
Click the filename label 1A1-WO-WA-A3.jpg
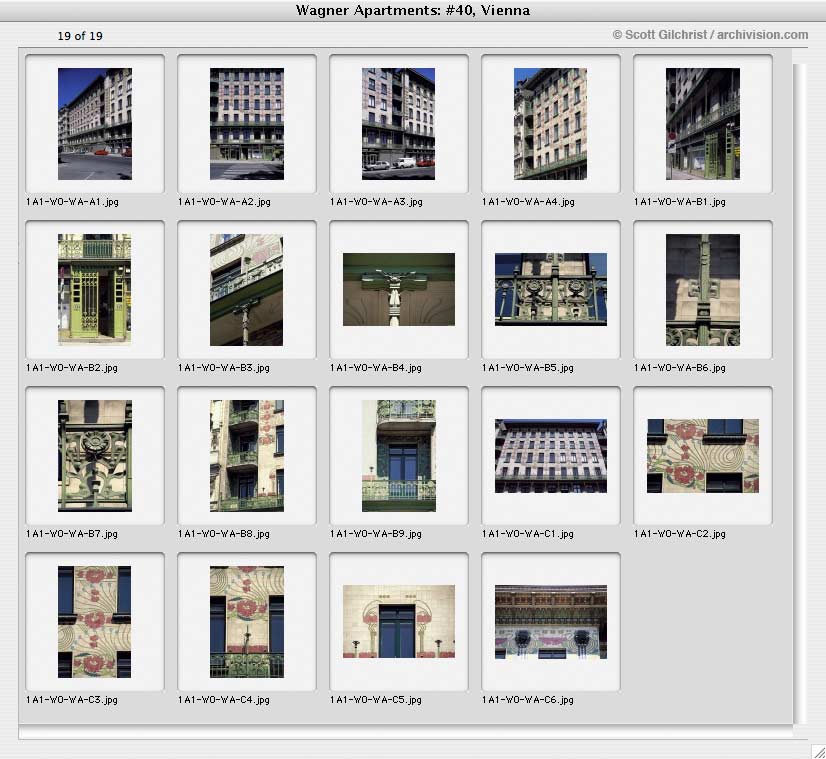[x=376, y=202]
